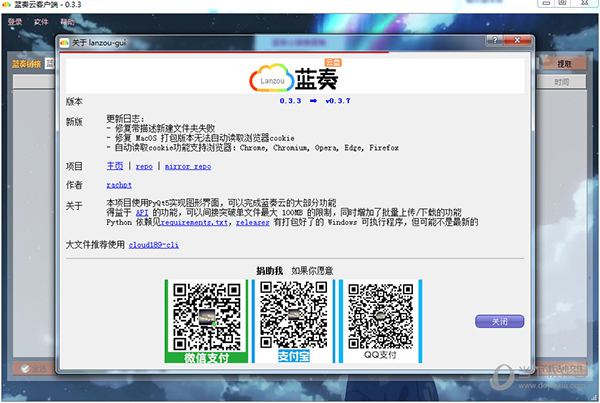Open the 文件 menu in main window
The image size is (600, 403).
click(41, 22)
